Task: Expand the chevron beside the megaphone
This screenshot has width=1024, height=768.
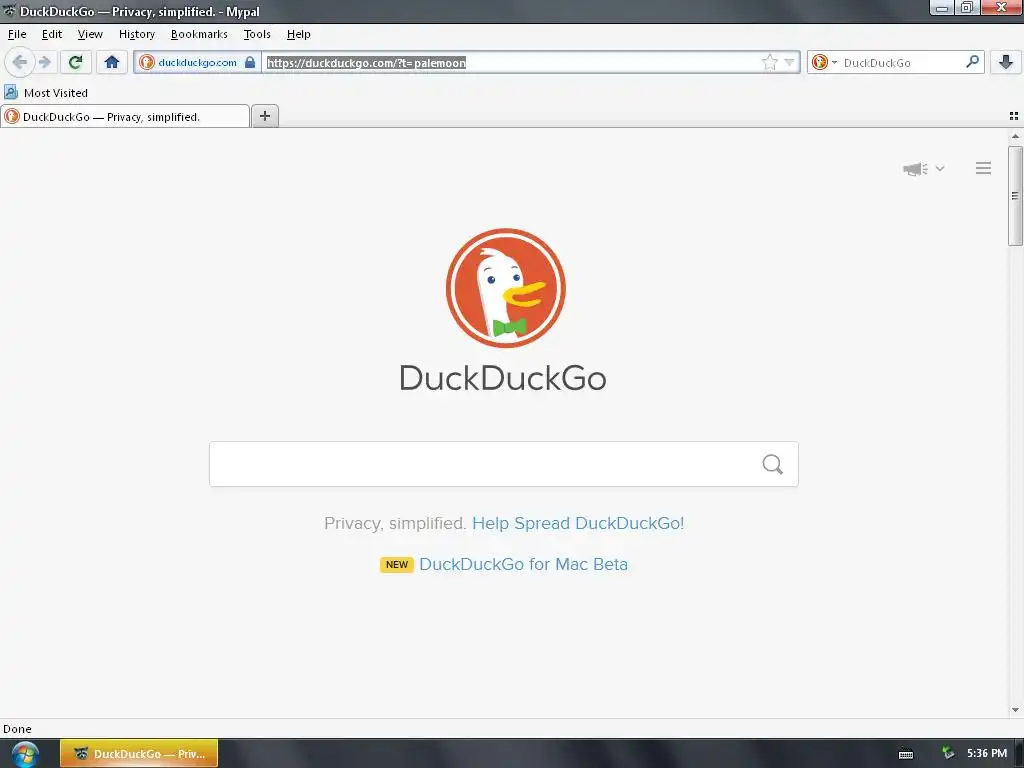Action: 940,168
